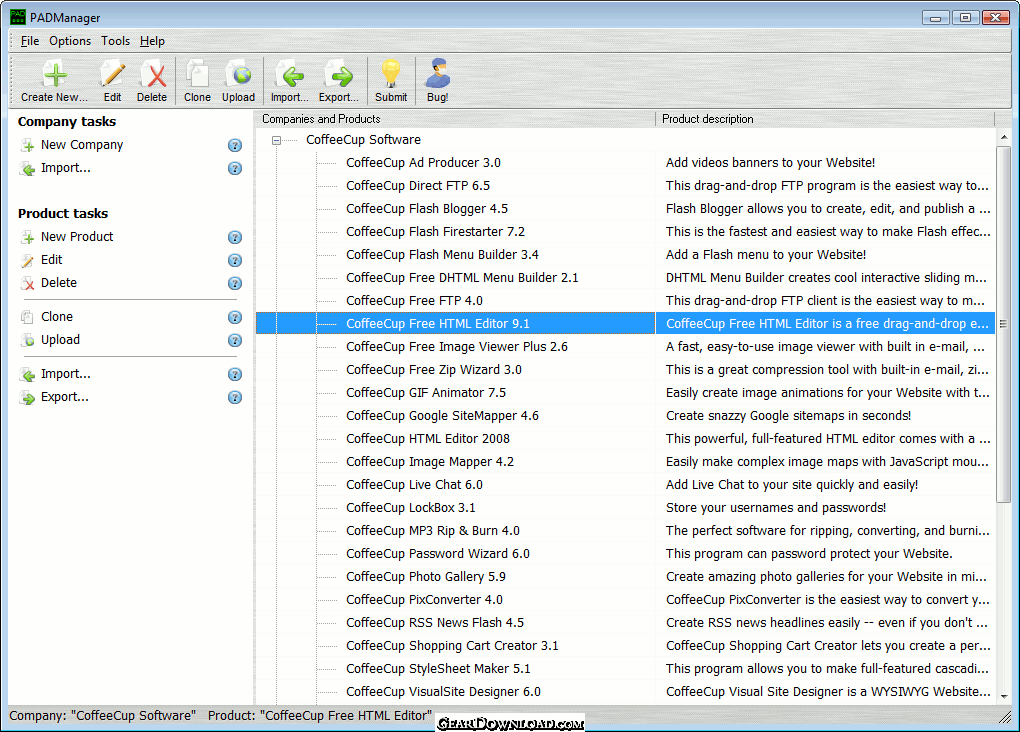Click New Company in Company tasks
Viewport: 1020px width, 732px height.
tap(82, 145)
